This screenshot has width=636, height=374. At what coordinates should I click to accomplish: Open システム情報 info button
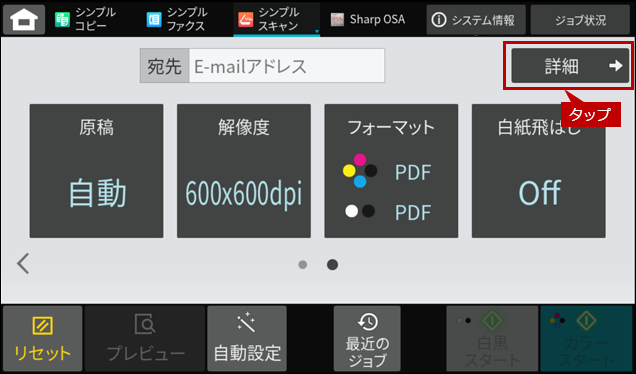click(x=476, y=19)
